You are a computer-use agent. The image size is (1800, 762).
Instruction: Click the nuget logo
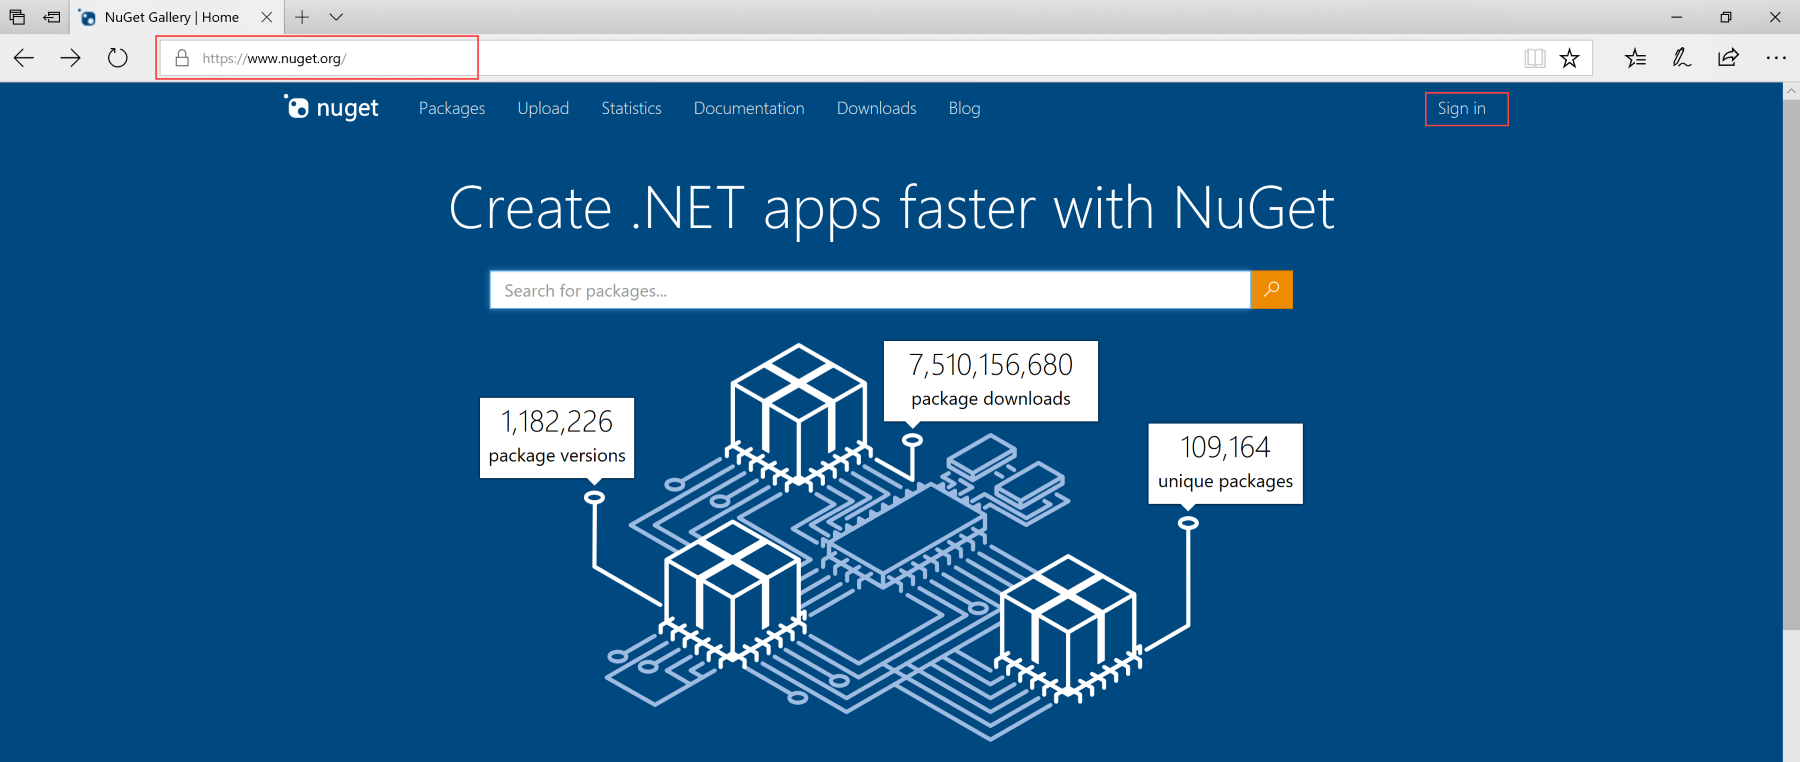click(331, 107)
